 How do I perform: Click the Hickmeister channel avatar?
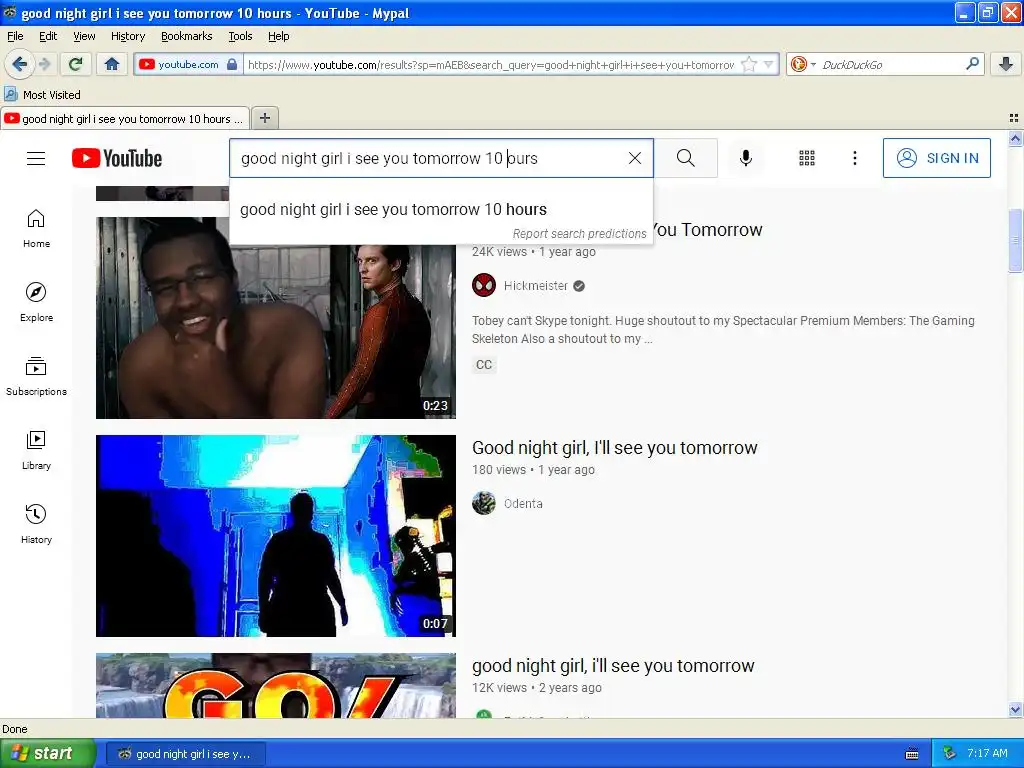point(484,285)
